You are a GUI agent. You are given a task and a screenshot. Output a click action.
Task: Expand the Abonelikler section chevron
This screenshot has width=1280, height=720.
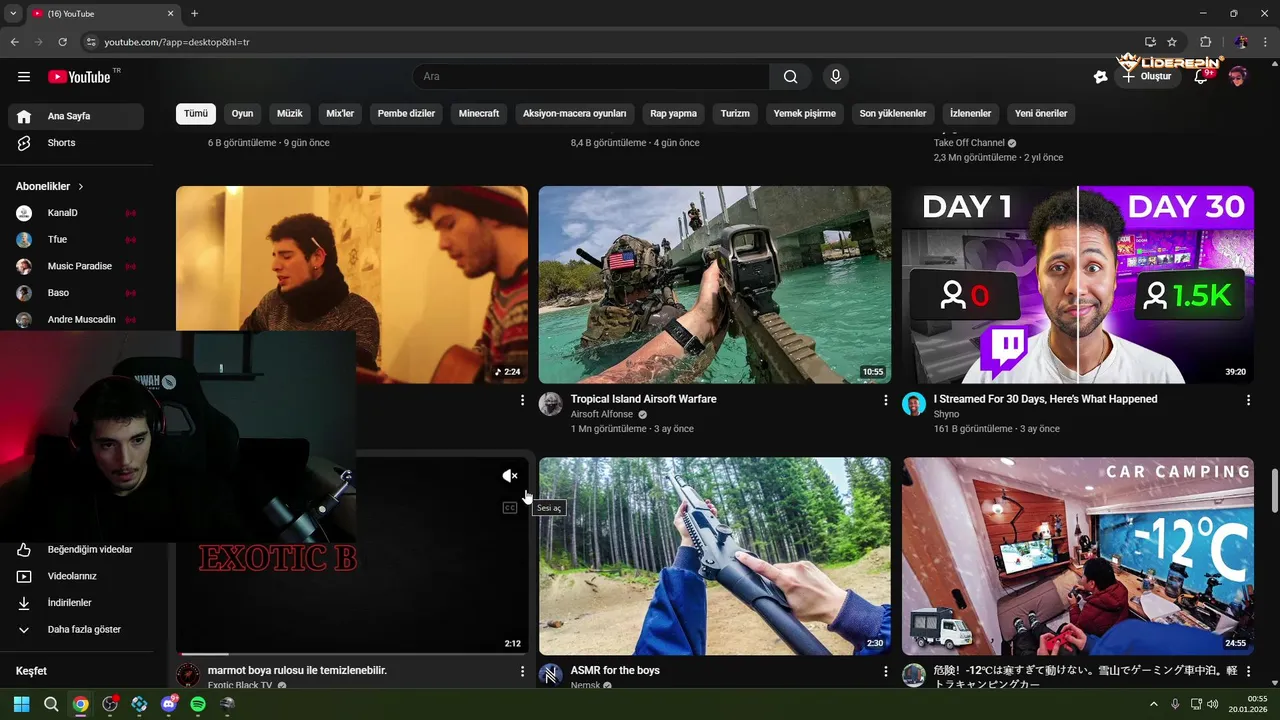(x=81, y=187)
